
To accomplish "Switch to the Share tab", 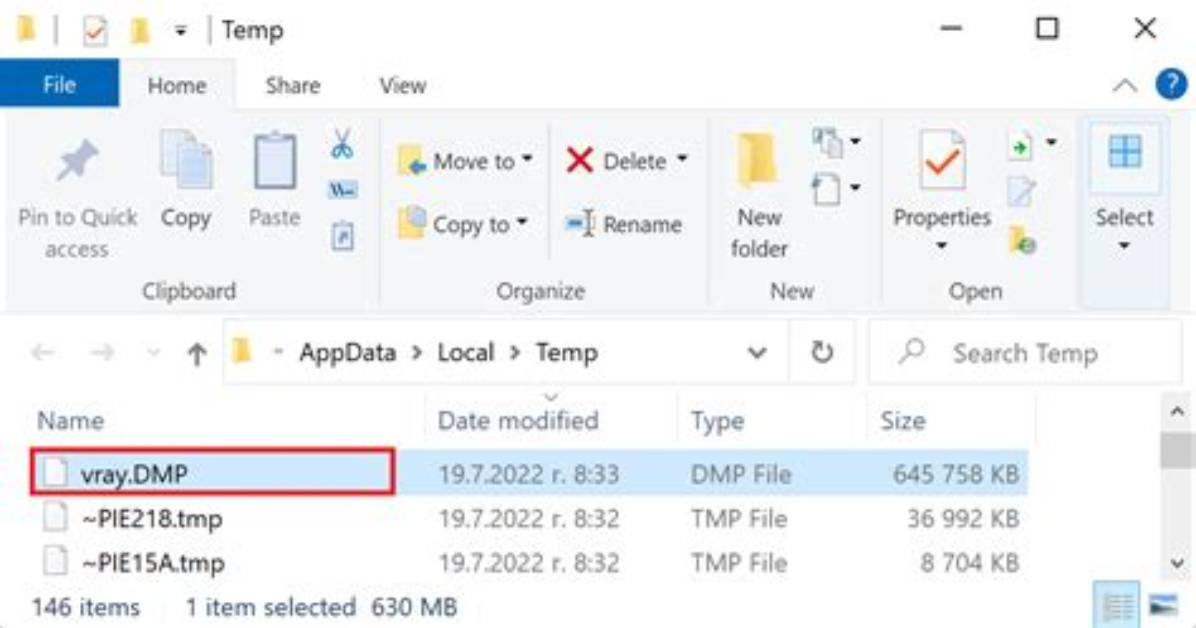I will click(293, 85).
